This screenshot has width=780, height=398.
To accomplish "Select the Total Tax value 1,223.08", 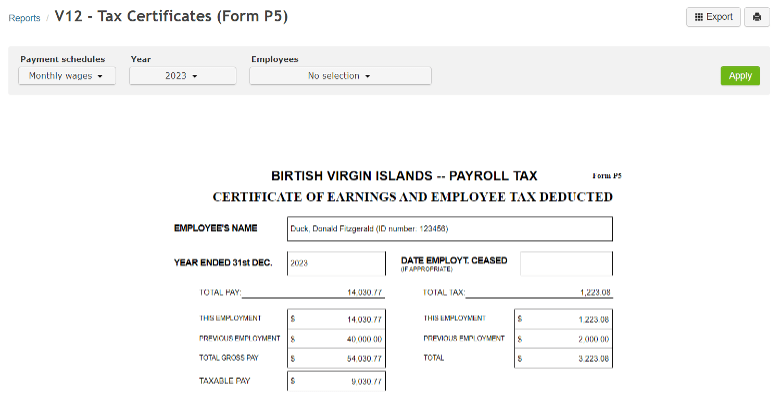I will click(x=595, y=292).
